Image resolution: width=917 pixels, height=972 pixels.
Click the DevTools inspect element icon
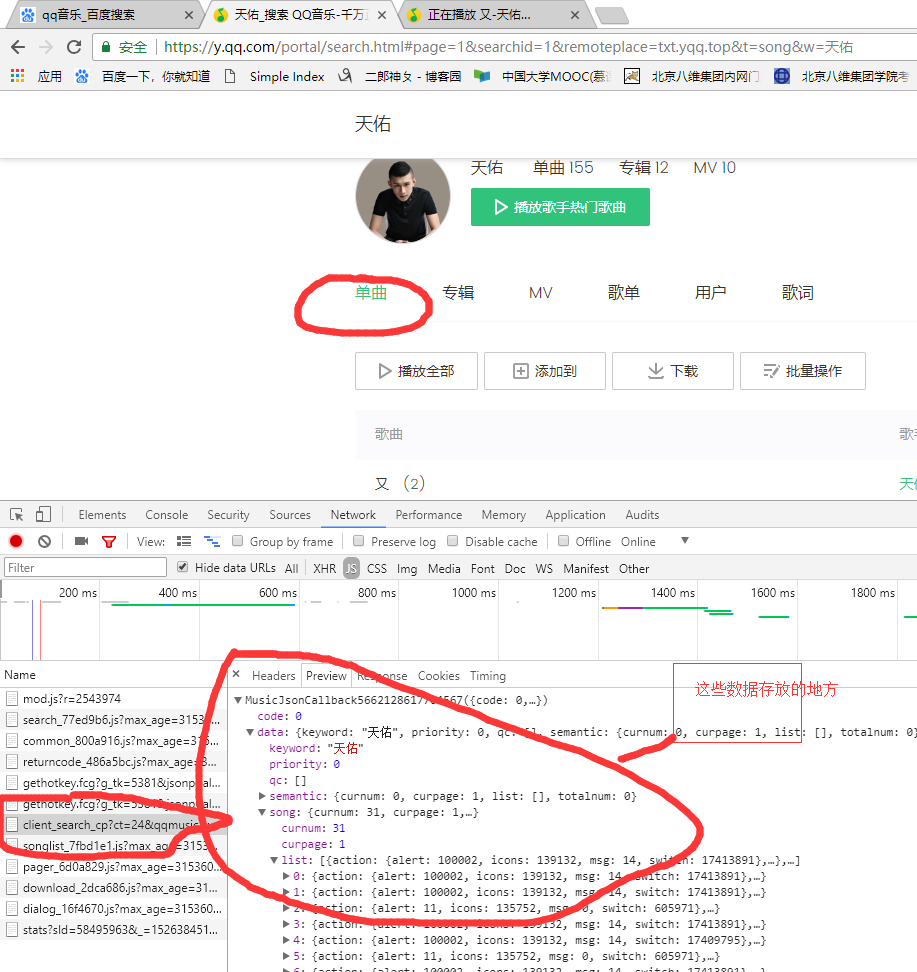(x=17, y=515)
